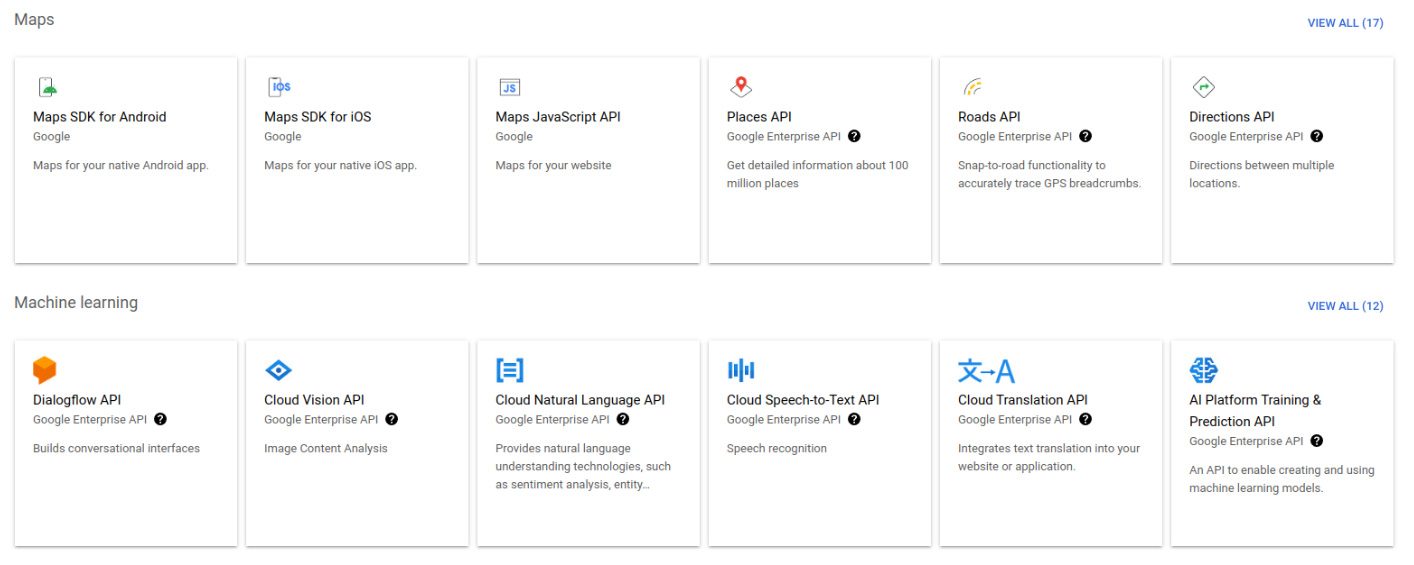Click the help icon under Roads API
This screenshot has width=1414, height=565.
tap(1085, 137)
